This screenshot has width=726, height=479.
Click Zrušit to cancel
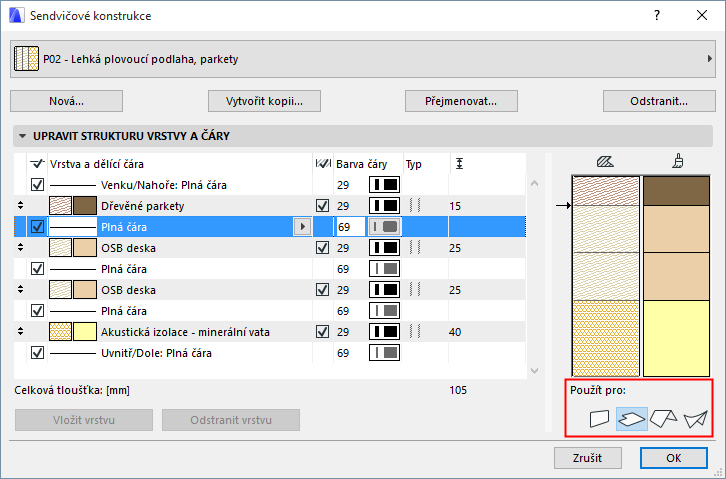[x=588, y=458]
